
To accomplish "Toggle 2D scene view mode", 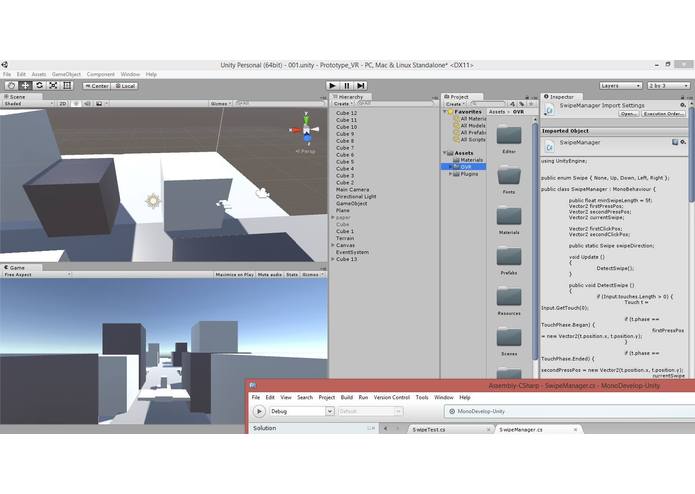I will point(62,104).
